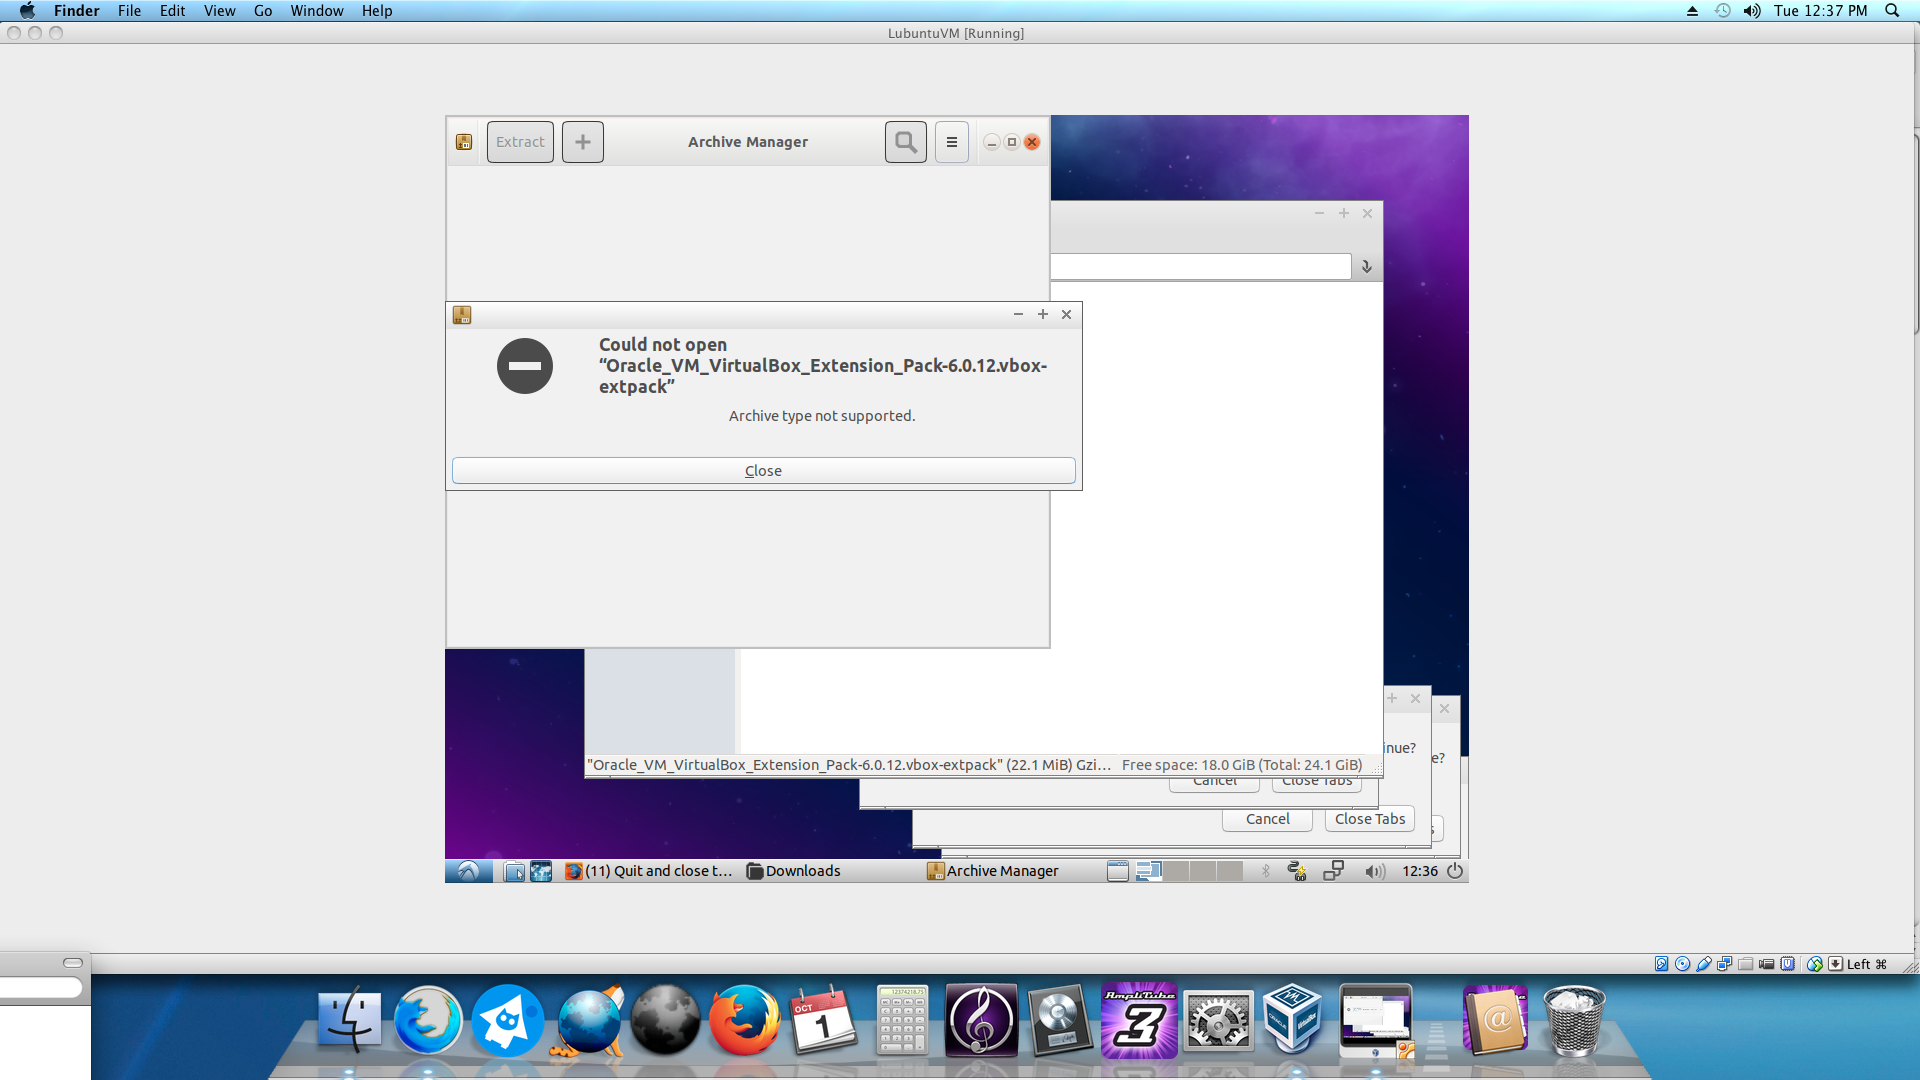Viewport: 1920px width, 1080px height.
Task: Click the power logout icon in Lubuntu panel
Action: point(1455,871)
